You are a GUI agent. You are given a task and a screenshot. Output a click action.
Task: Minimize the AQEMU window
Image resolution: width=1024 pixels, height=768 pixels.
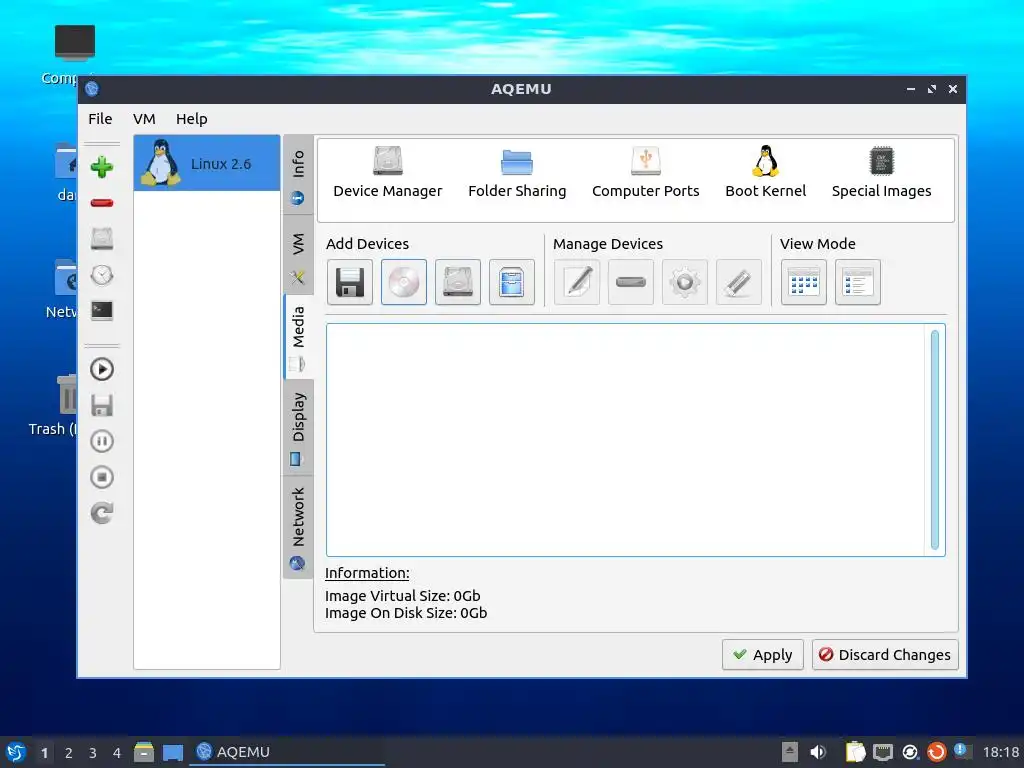pyautogui.click(x=911, y=89)
